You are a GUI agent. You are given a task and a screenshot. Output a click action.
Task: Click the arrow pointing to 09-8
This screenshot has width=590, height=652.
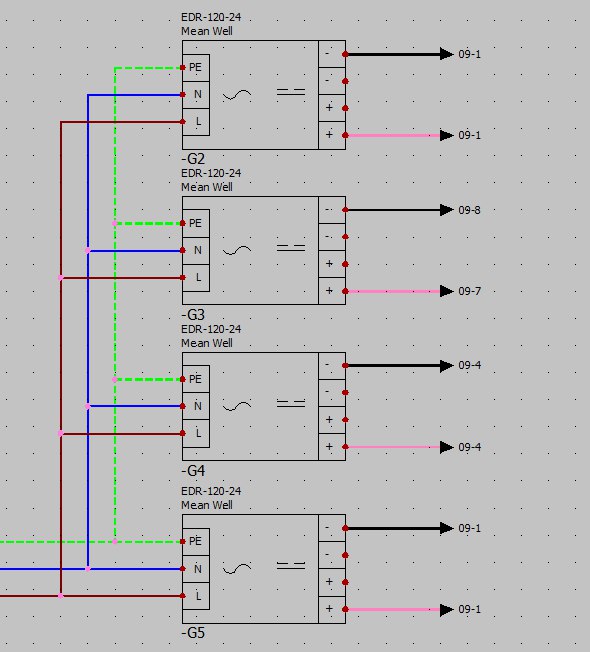click(x=447, y=210)
